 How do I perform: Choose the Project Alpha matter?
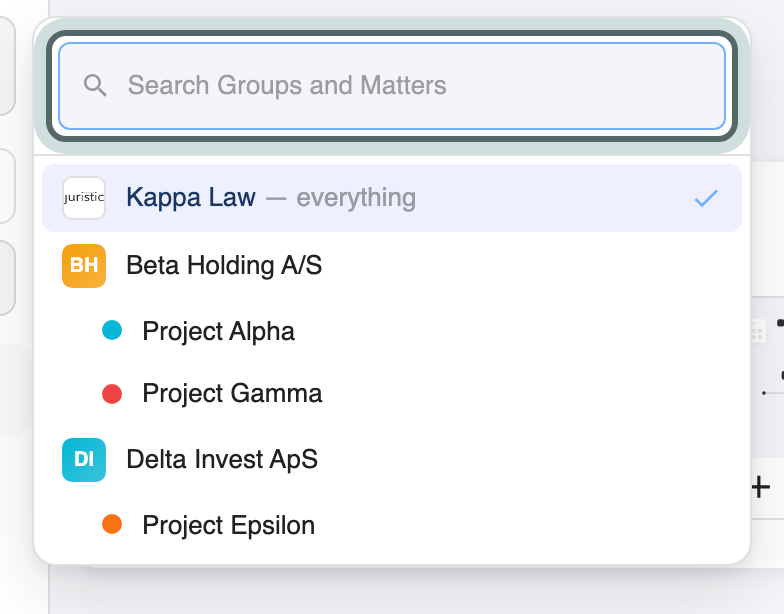(392, 331)
